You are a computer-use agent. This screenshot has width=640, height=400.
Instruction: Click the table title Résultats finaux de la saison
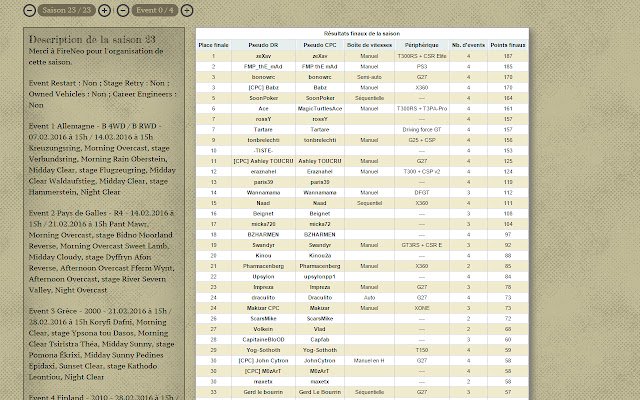(x=362, y=33)
